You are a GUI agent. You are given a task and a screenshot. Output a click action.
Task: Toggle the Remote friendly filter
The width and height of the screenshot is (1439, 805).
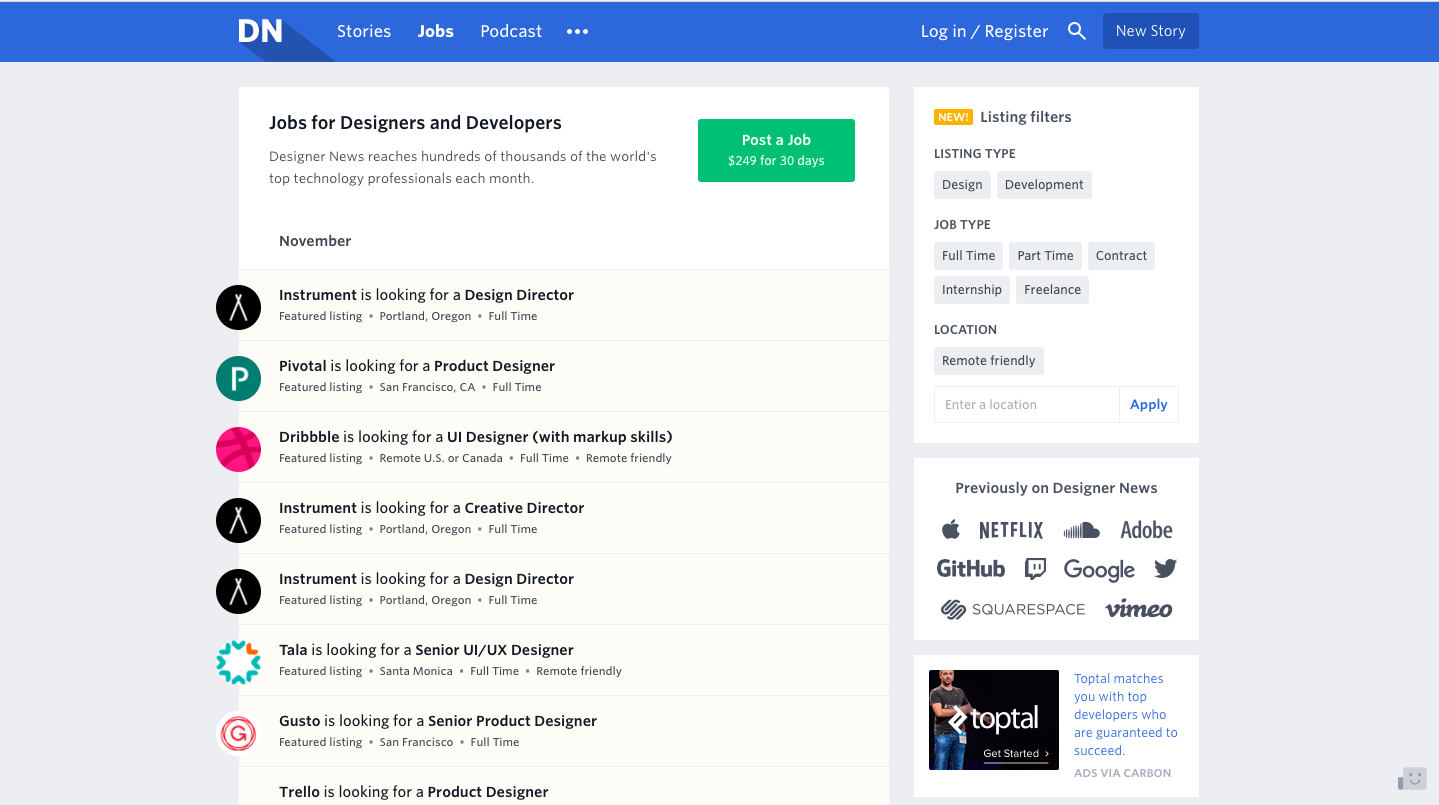[x=988, y=360]
